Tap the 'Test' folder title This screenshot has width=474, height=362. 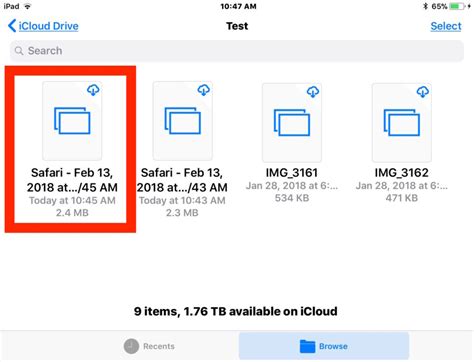[237, 26]
